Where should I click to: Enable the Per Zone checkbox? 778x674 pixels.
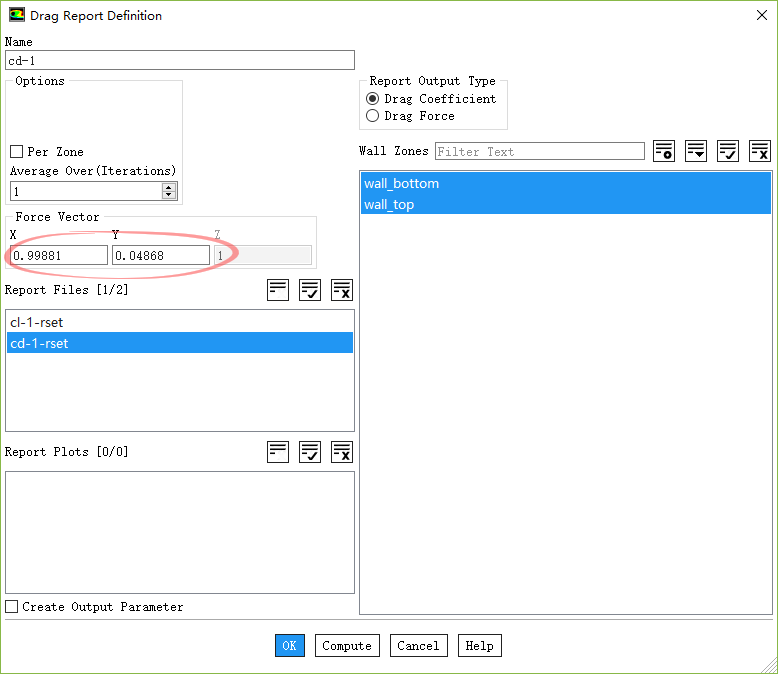click(x=16, y=152)
